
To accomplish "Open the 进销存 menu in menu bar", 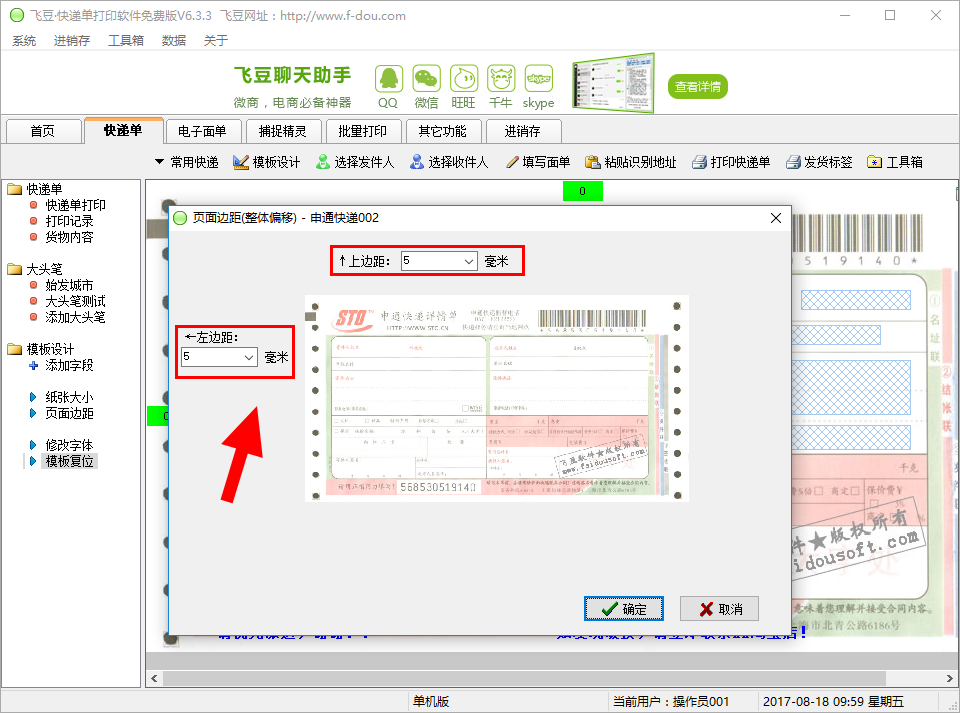I will [72, 40].
